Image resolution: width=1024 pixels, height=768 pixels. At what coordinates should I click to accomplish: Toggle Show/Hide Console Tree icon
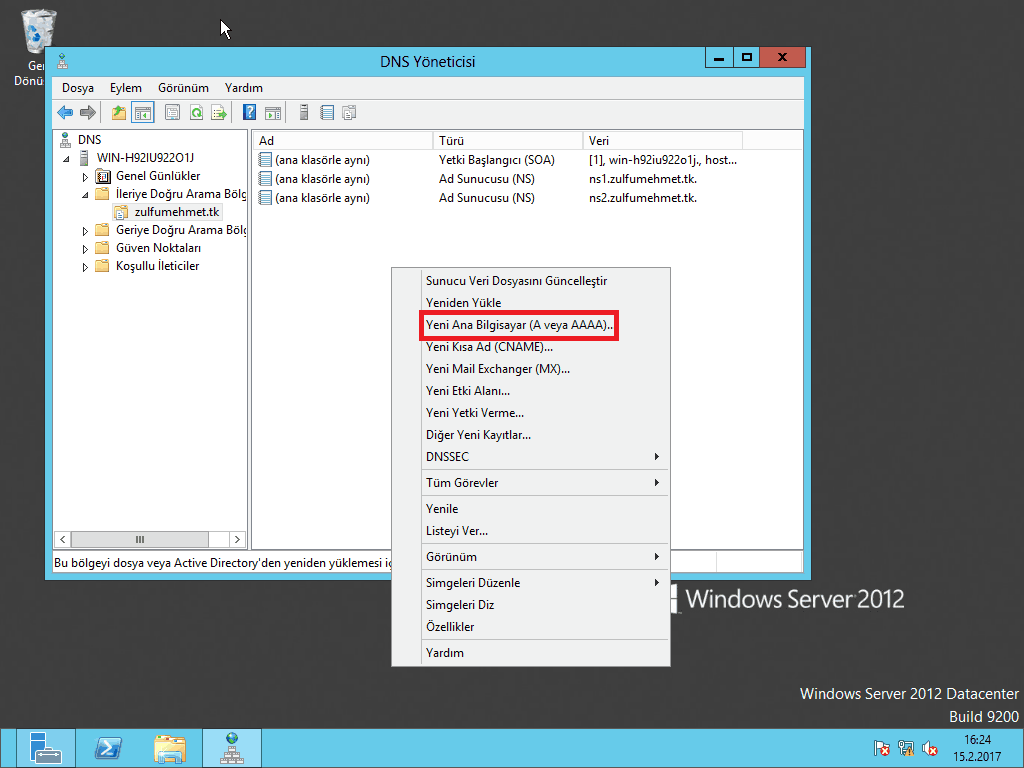[x=142, y=113]
